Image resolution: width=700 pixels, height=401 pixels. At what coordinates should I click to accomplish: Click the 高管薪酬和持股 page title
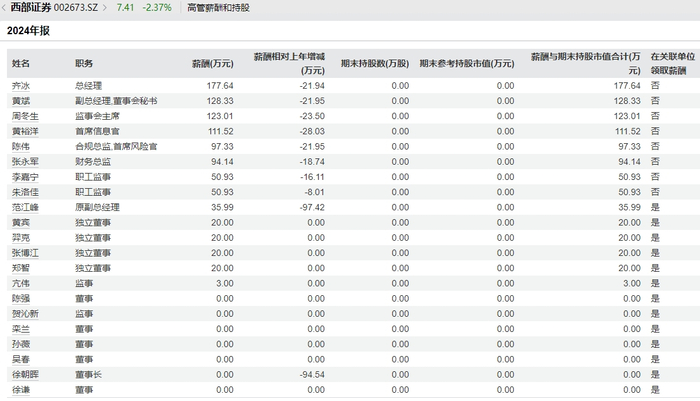[218, 8]
